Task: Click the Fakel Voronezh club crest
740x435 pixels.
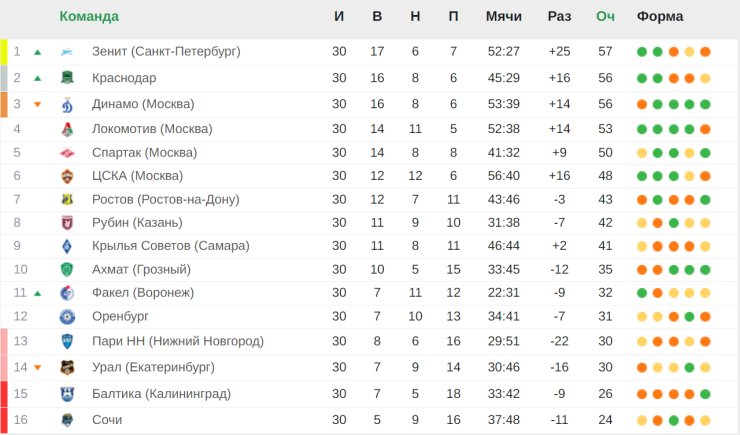Action: [x=67, y=293]
